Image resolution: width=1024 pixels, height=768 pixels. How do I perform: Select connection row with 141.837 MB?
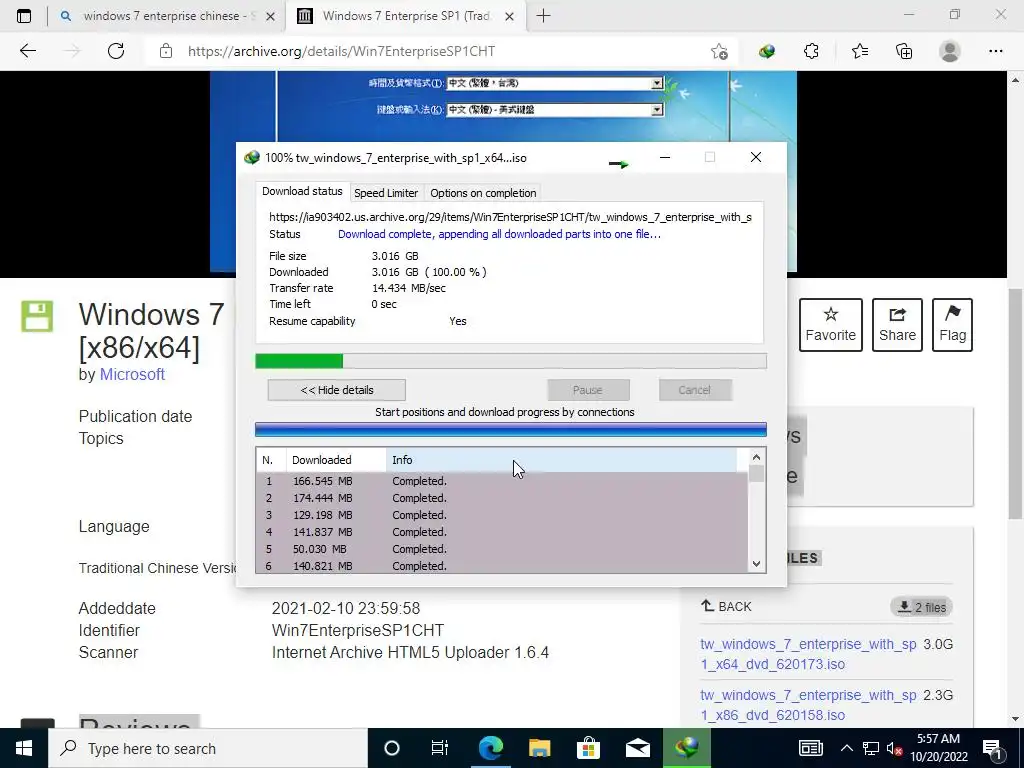(502, 532)
